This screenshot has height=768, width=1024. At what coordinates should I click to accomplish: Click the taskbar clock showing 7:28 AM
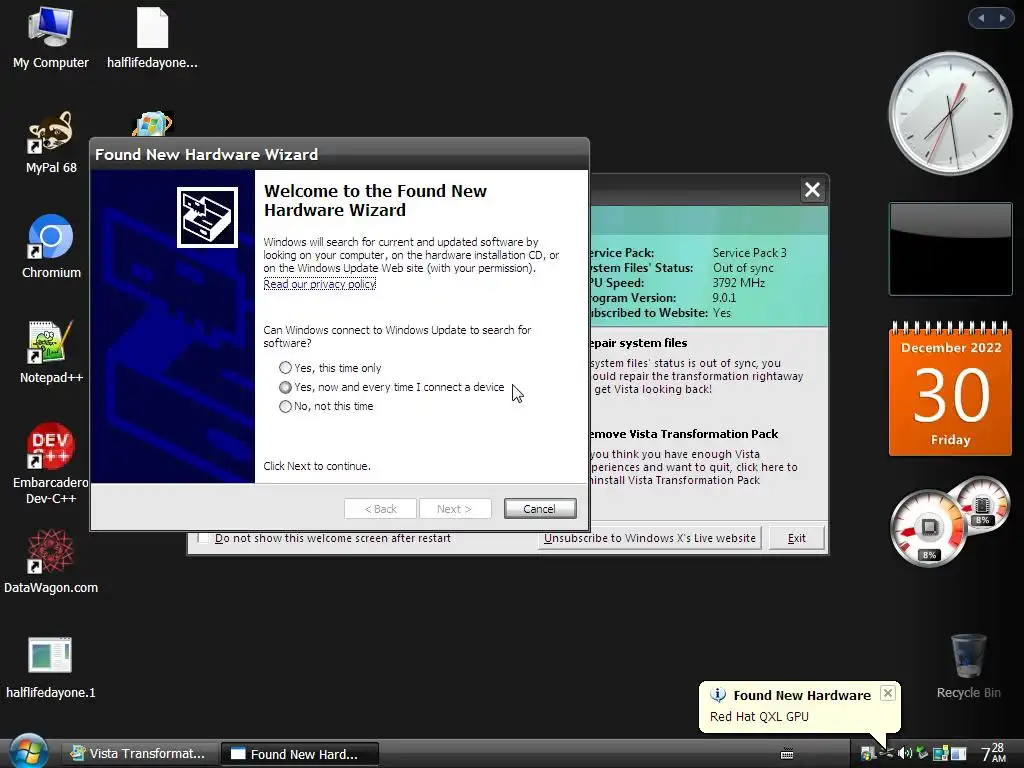(x=993, y=753)
